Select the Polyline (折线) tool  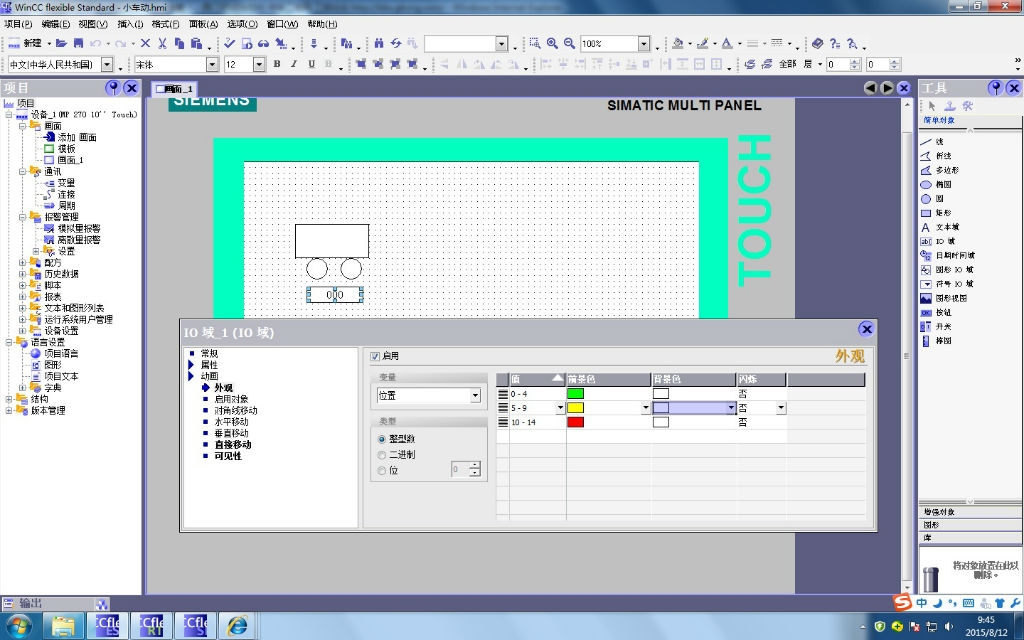(x=935, y=156)
